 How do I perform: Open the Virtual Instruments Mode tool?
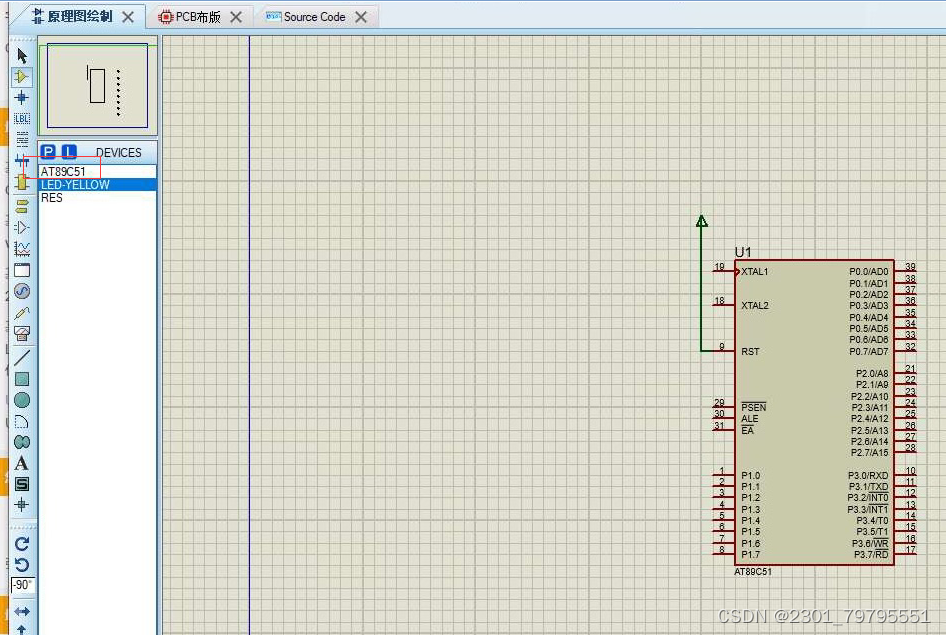tap(22, 333)
